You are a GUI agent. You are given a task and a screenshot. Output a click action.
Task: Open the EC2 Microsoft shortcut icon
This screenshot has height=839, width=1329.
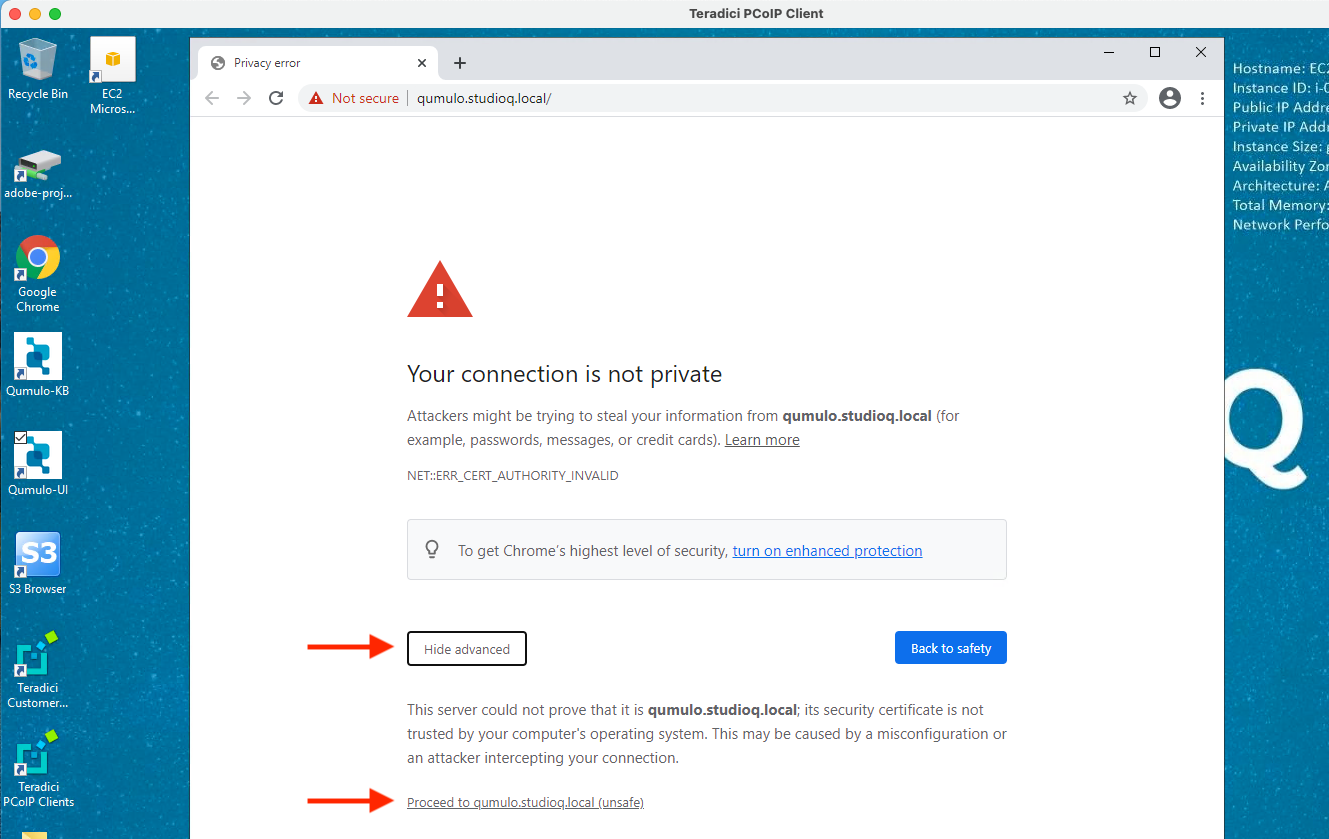point(112,76)
